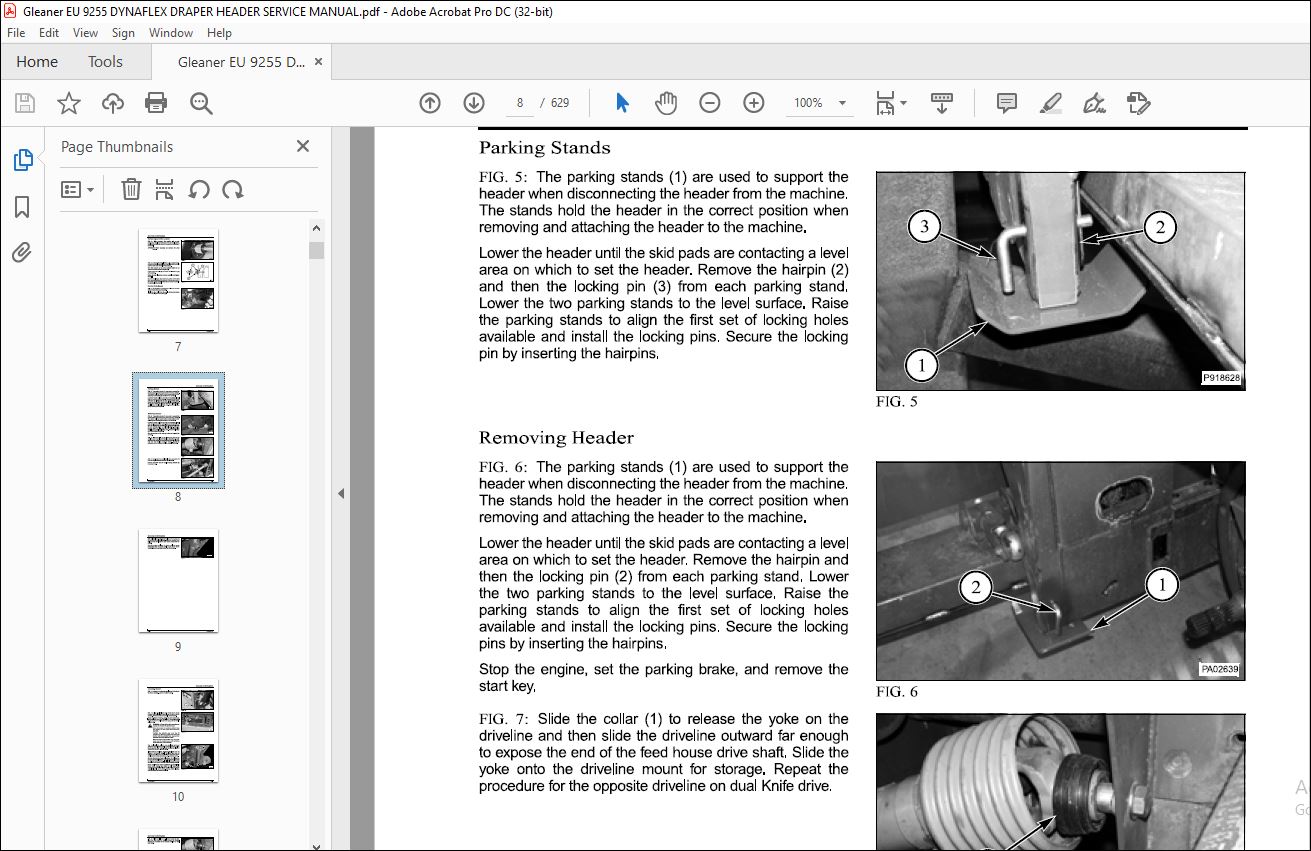
Task: Print the document with the printer icon
Action: [x=156, y=103]
